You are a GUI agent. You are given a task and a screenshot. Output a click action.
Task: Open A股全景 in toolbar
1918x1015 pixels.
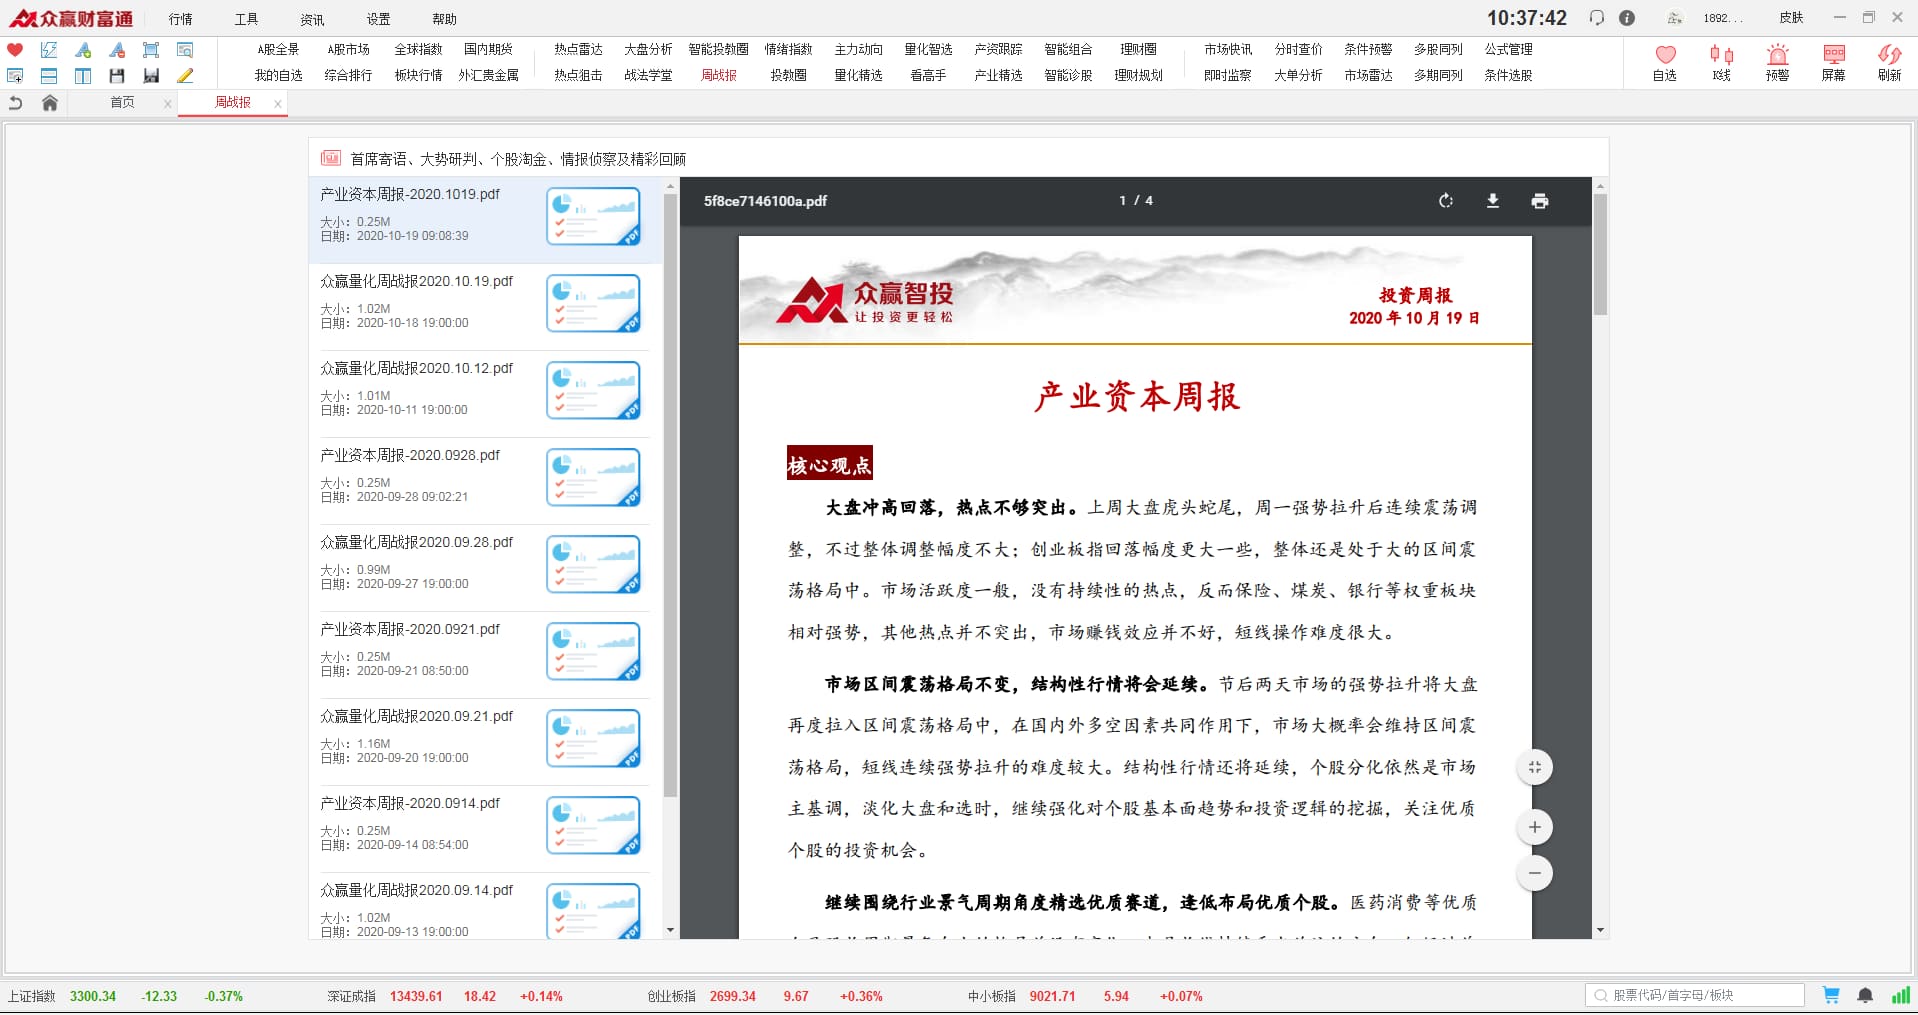[x=278, y=50]
